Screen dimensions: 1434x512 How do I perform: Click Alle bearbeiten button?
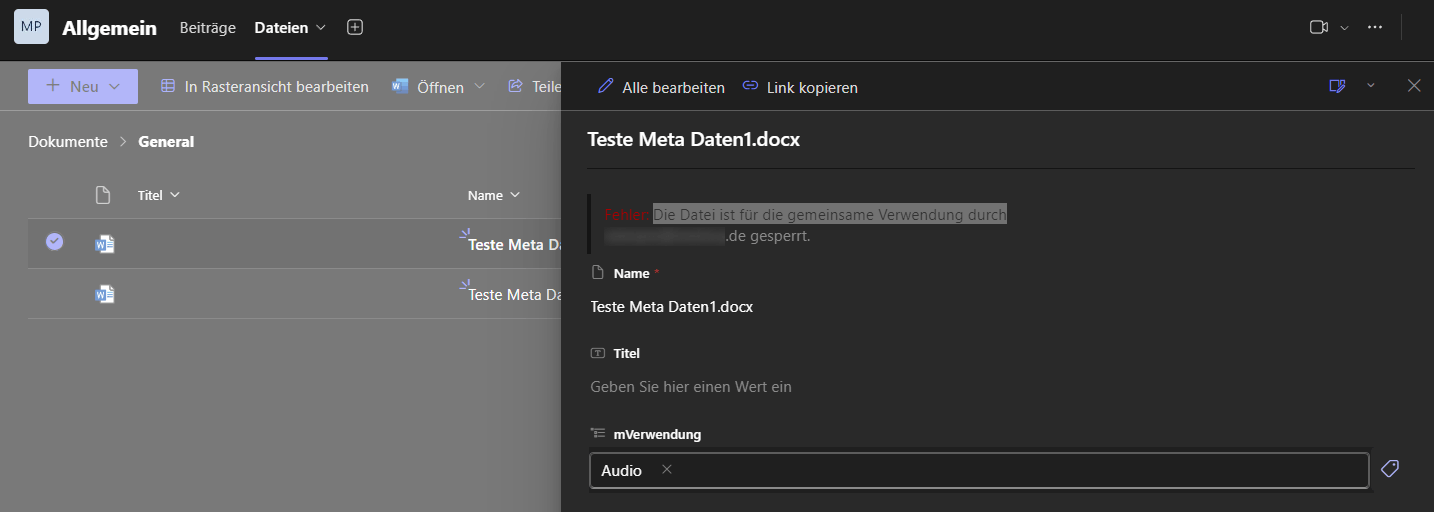[x=661, y=87]
